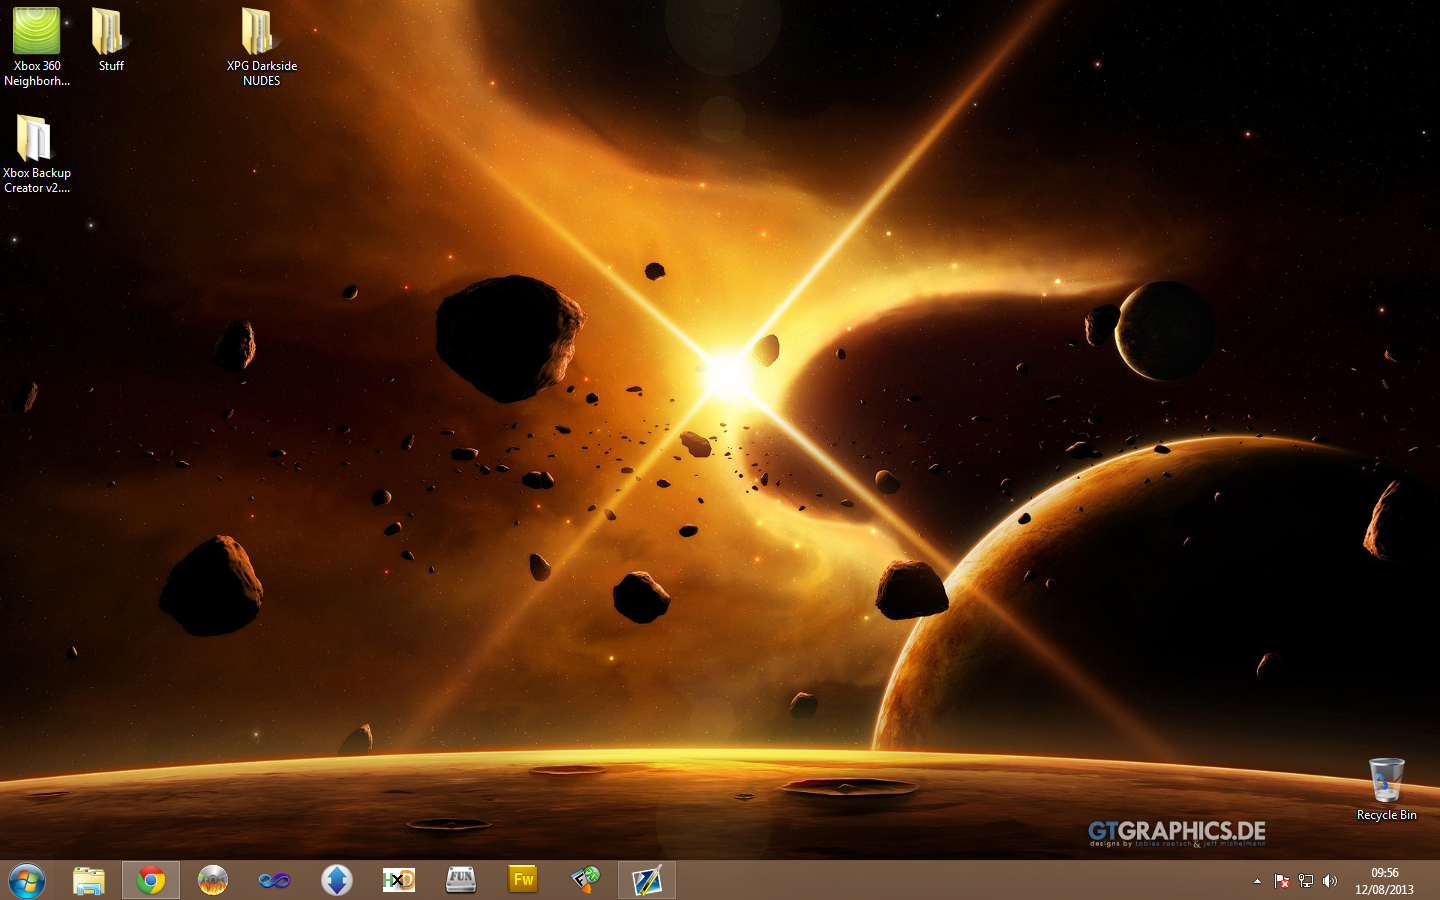Click the blue up-down arrows taskbar icon
The image size is (1440, 900).
[337, 880]
